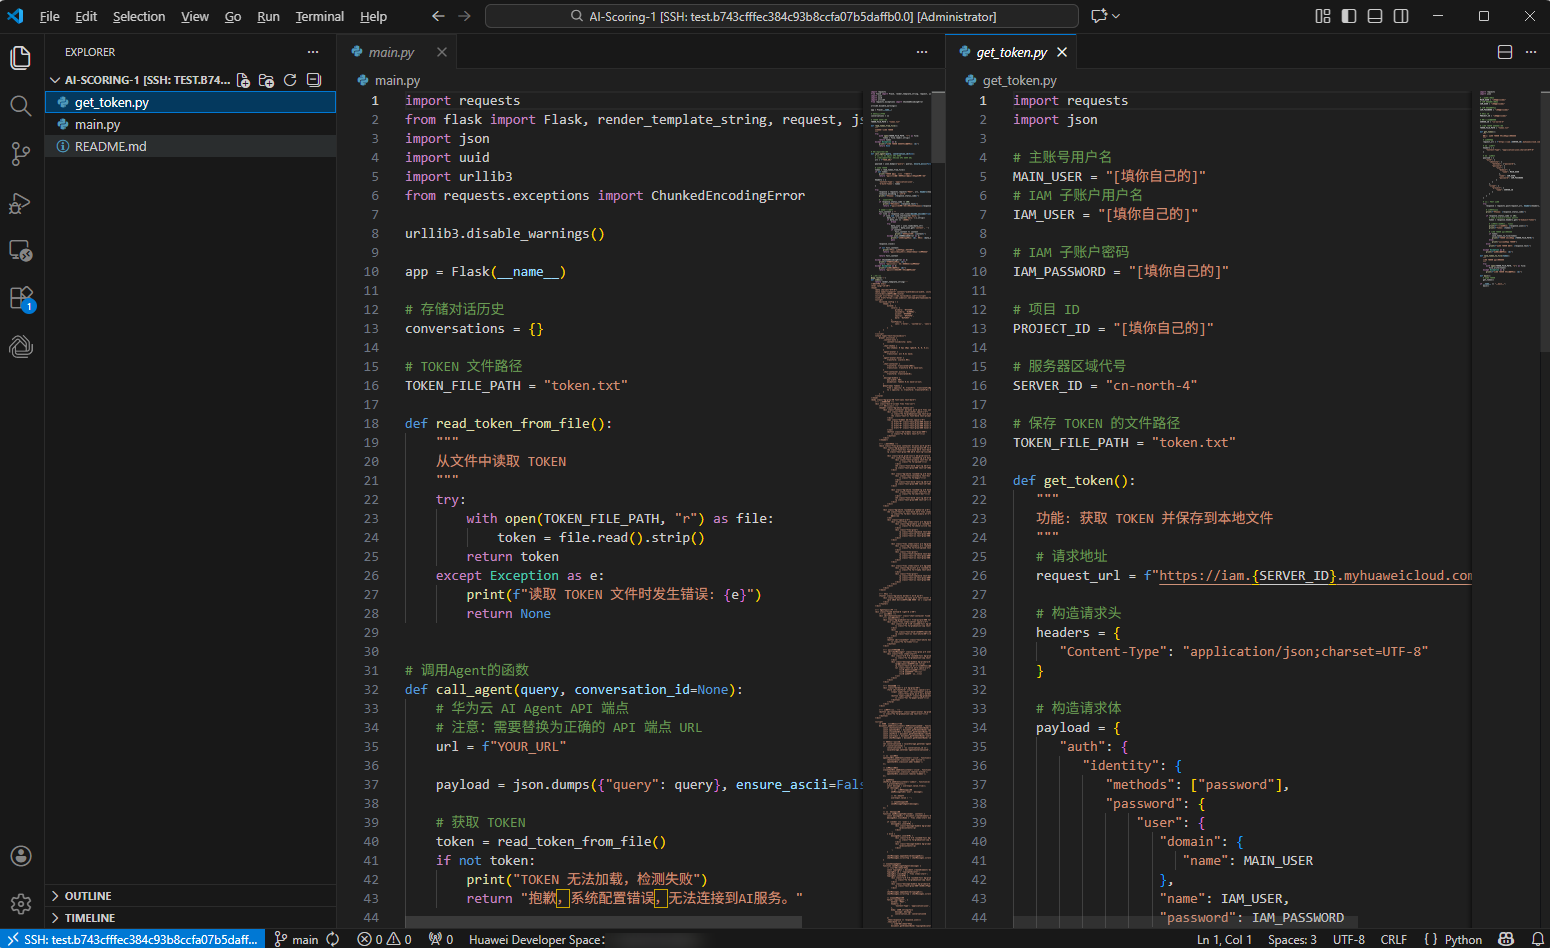
Task: Click the main.py breadcrumb in left editor
Action: click(x=389, y=80)
